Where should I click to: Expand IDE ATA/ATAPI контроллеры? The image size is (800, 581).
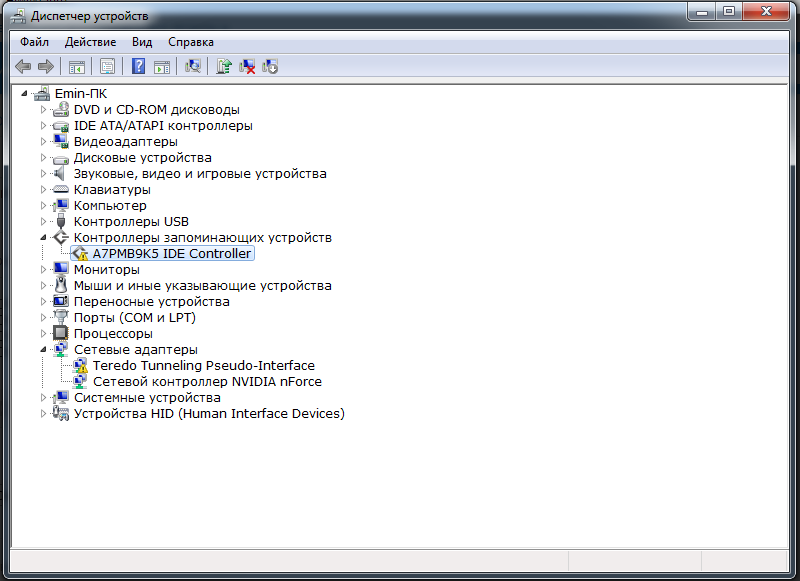point(43,125)
